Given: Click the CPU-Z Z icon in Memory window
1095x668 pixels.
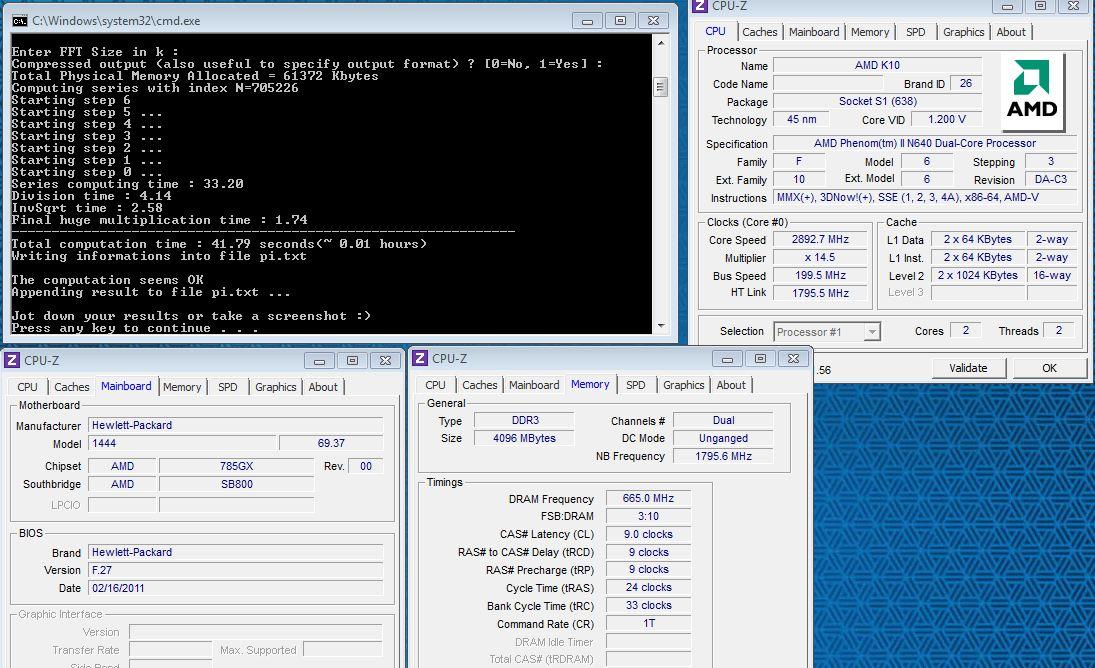Looking at the screenshot, I should click(420, 358).
